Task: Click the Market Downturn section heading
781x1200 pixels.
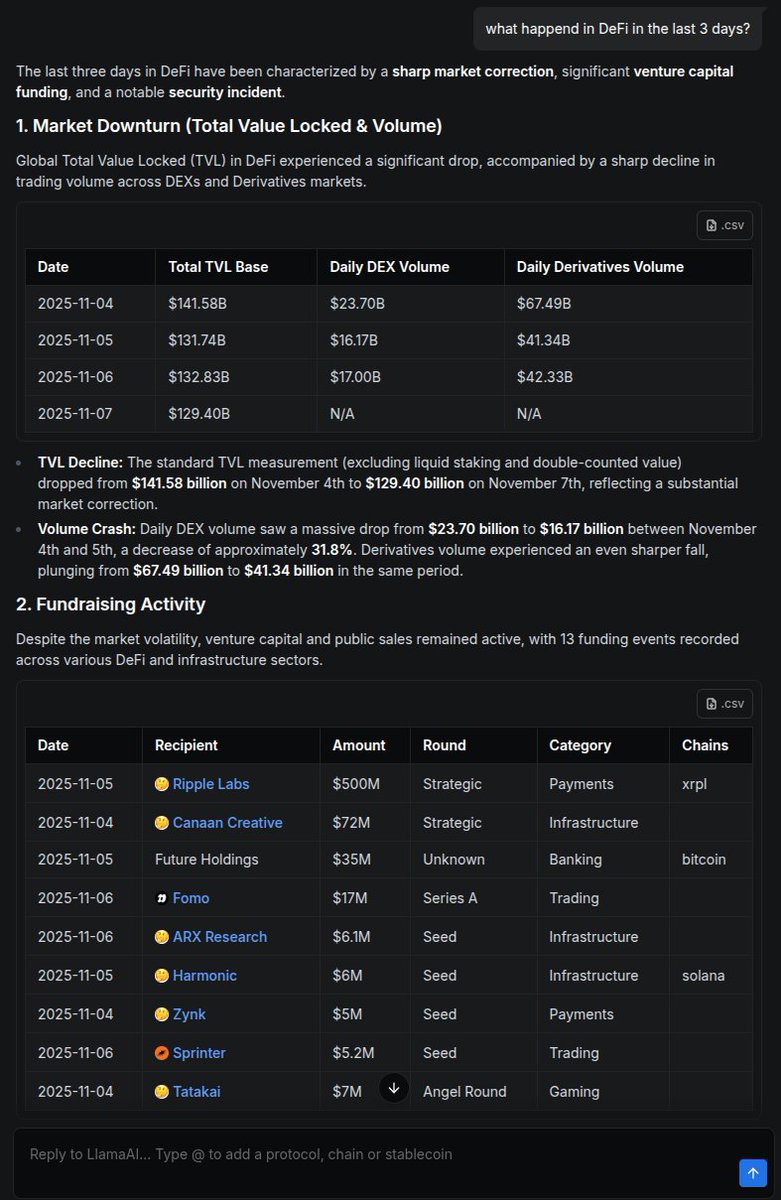Action: pos(229,126)
